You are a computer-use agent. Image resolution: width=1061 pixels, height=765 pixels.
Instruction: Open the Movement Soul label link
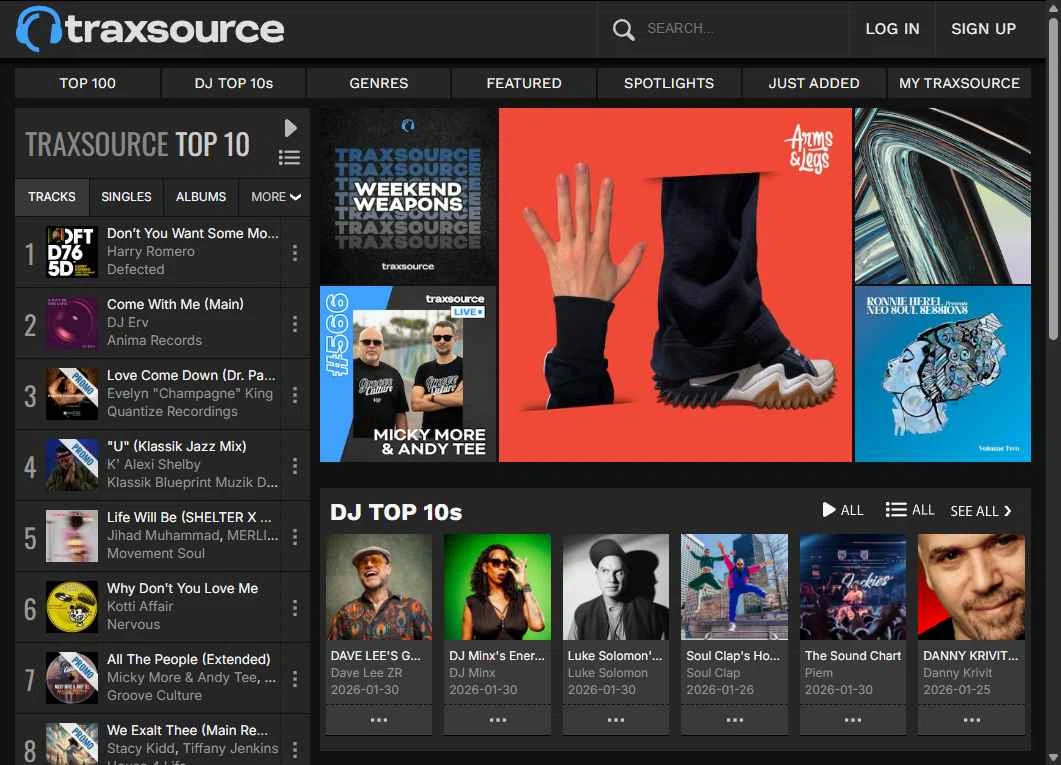click(x=156, y=553)
